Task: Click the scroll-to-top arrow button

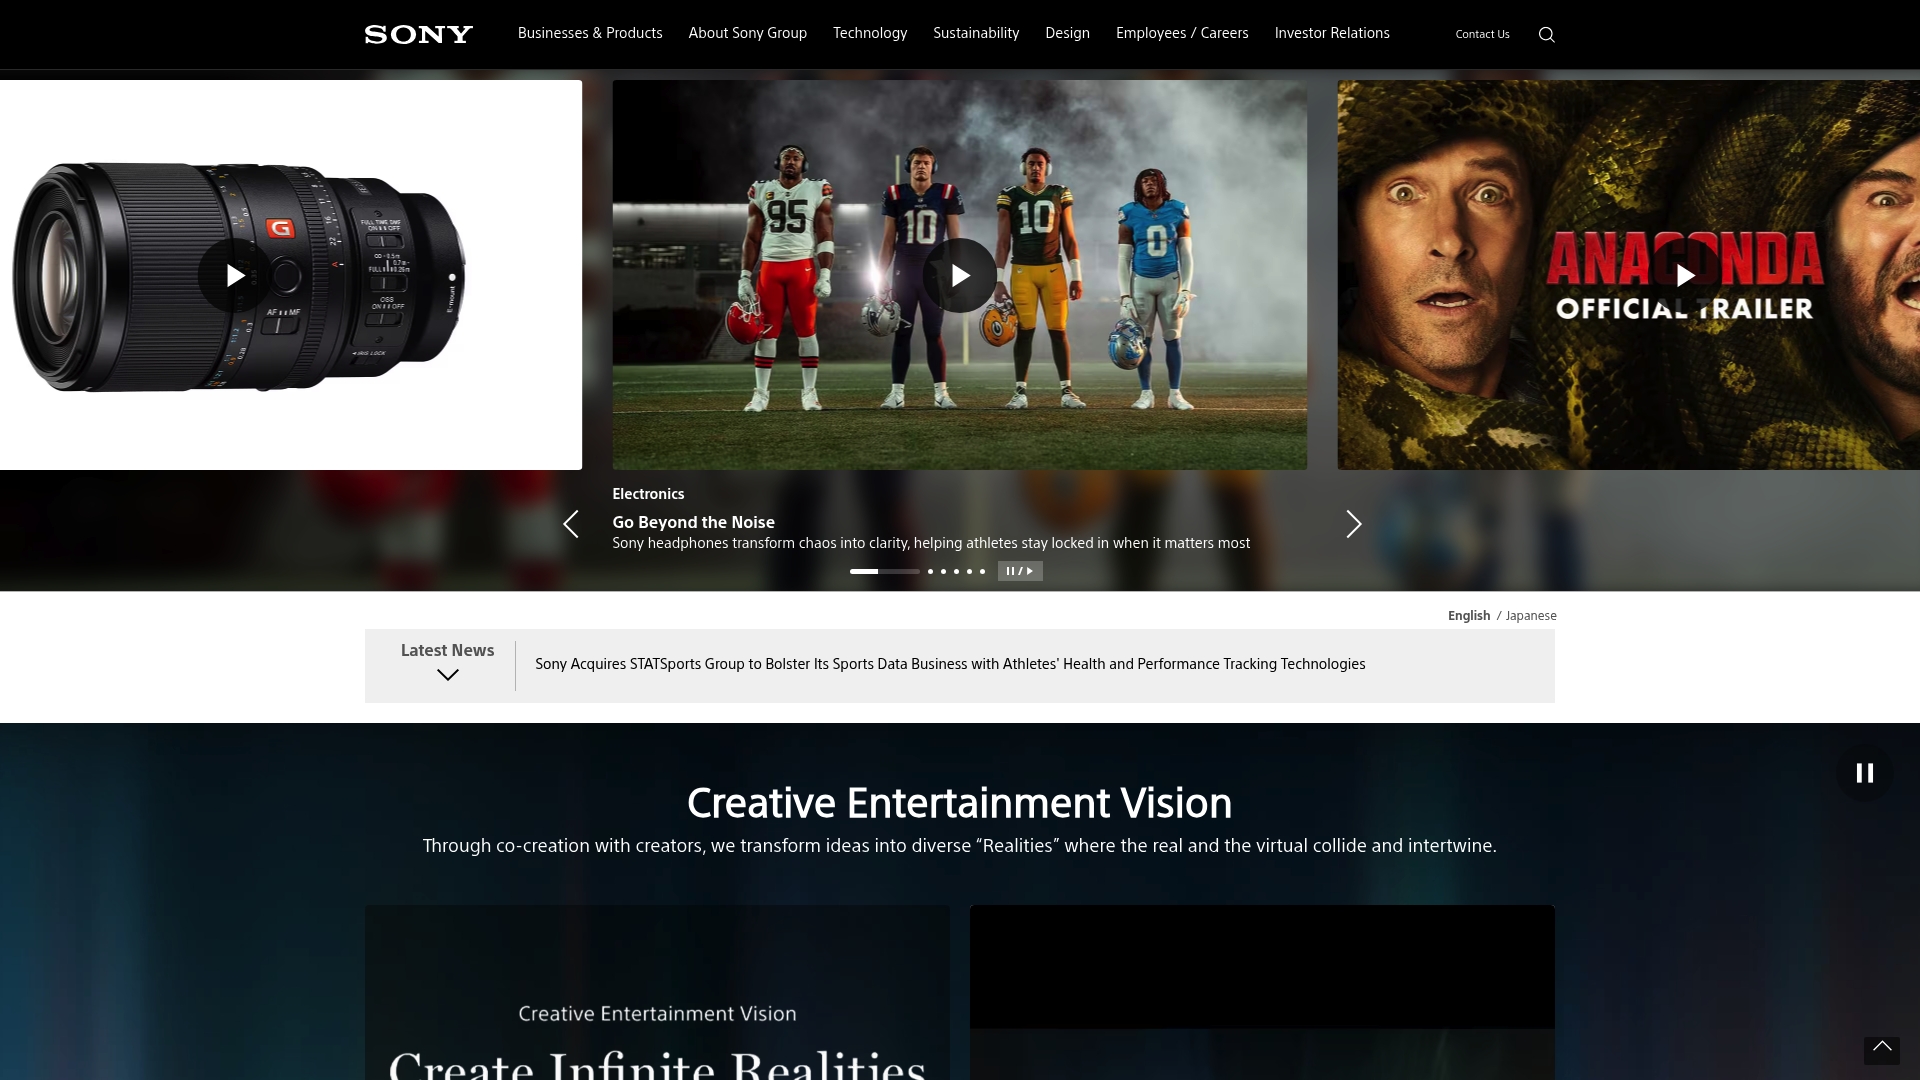Action: click(x=1881, y=1048)
